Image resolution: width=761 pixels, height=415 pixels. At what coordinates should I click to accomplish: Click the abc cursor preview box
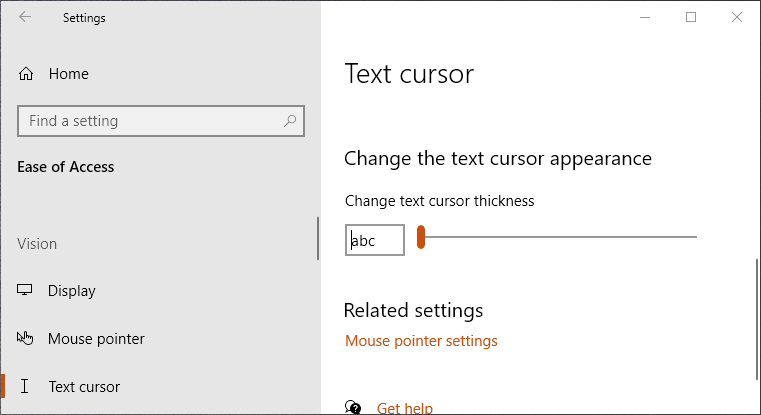[x=375, y=240]
